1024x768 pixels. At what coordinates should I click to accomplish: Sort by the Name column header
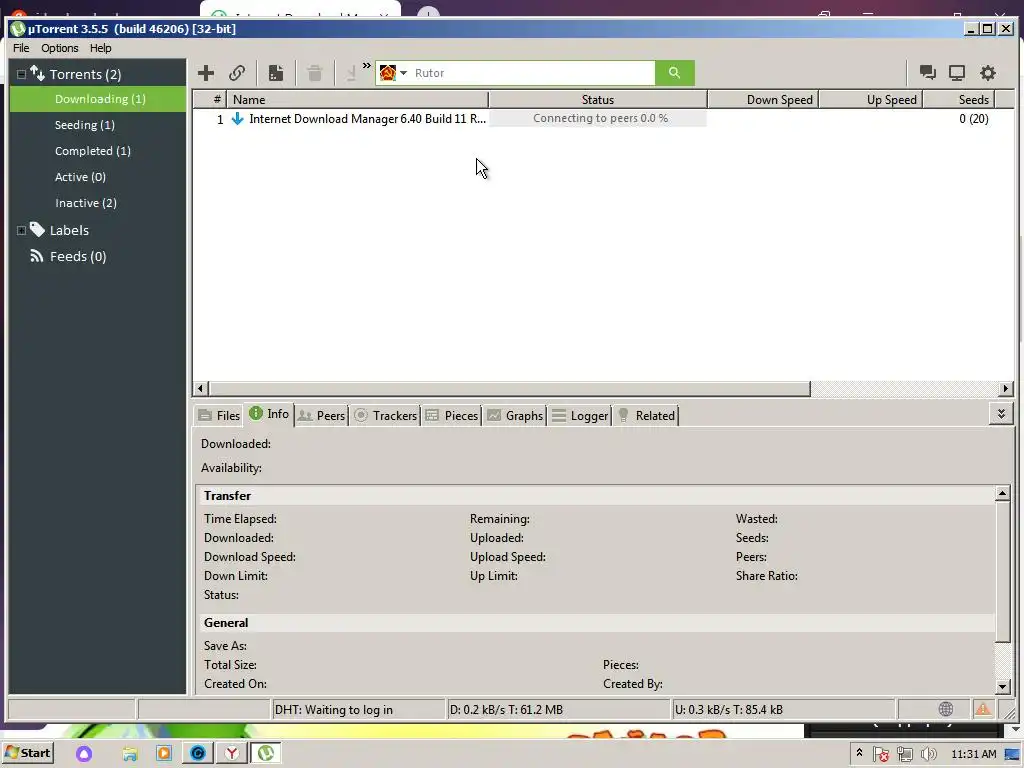[357, 99]
